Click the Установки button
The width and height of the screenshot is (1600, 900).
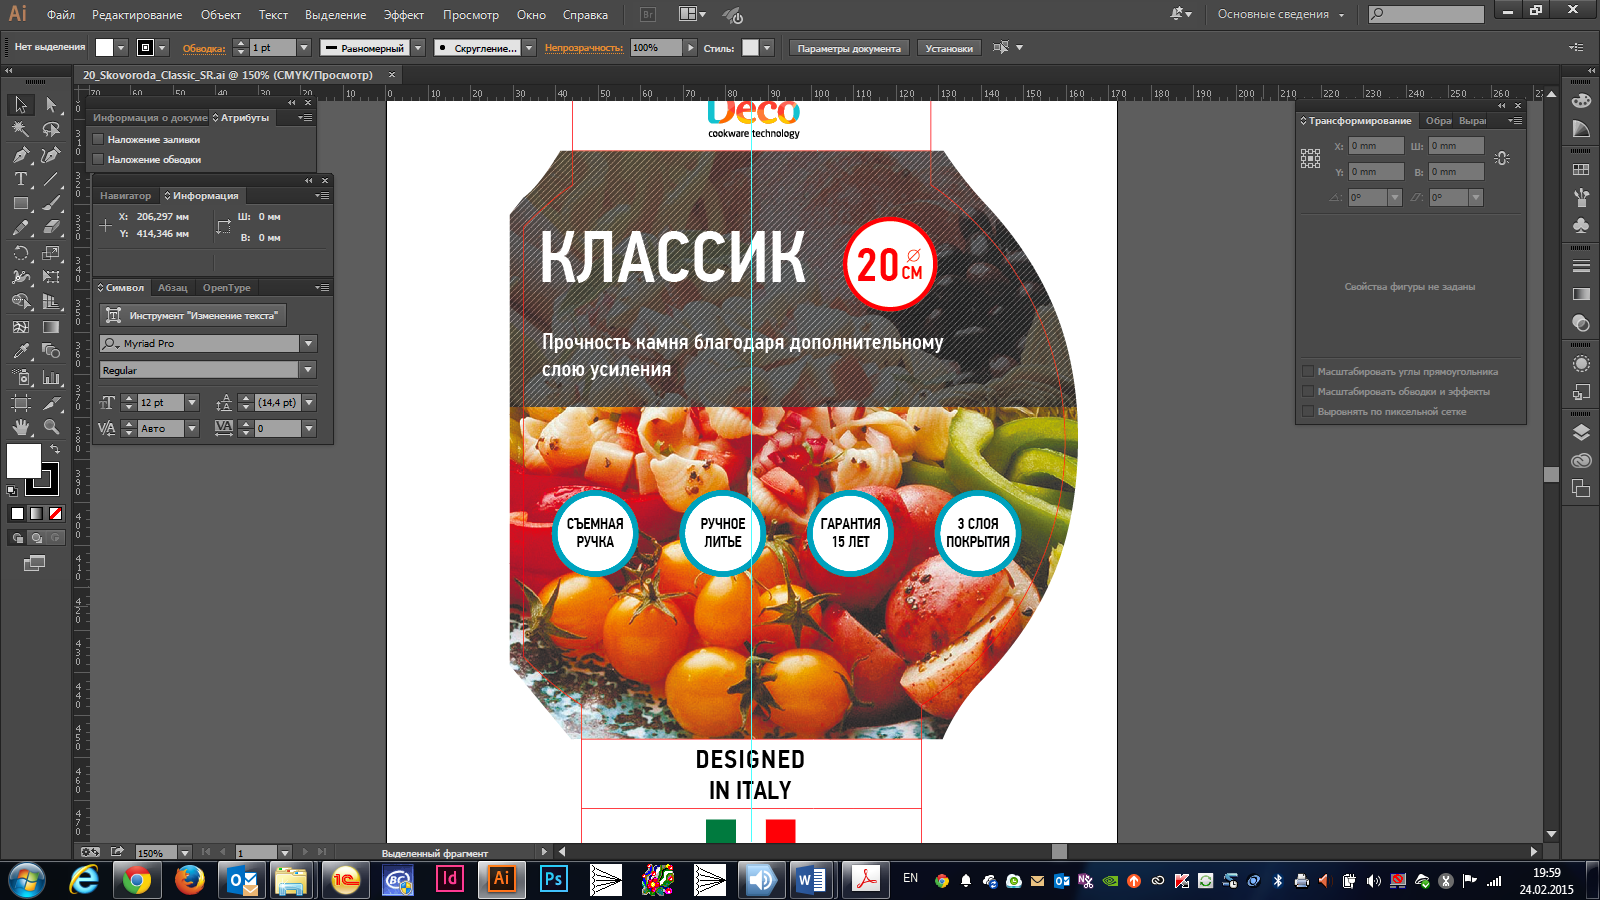(948, 48)
